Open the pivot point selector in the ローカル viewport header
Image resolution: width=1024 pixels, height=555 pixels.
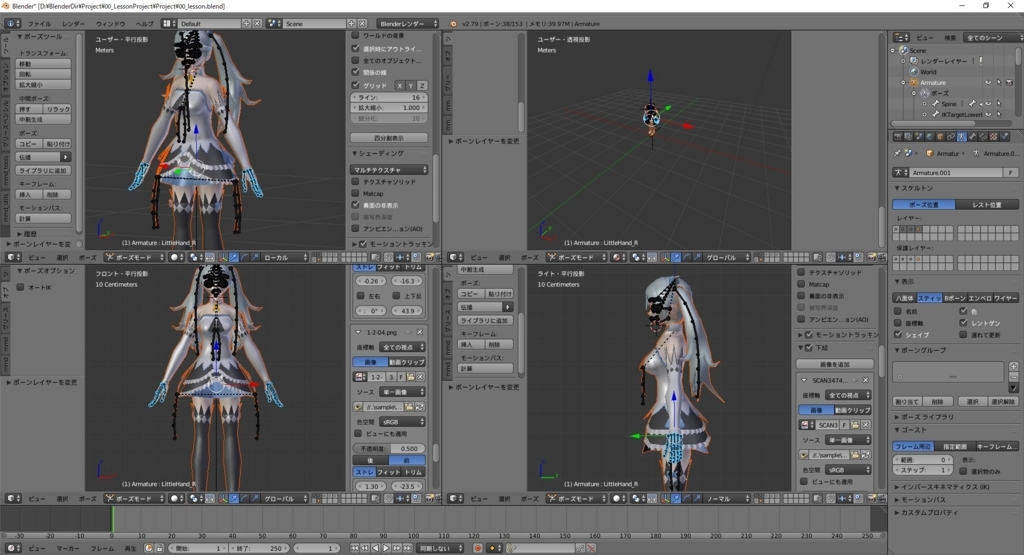click(195, 257)
